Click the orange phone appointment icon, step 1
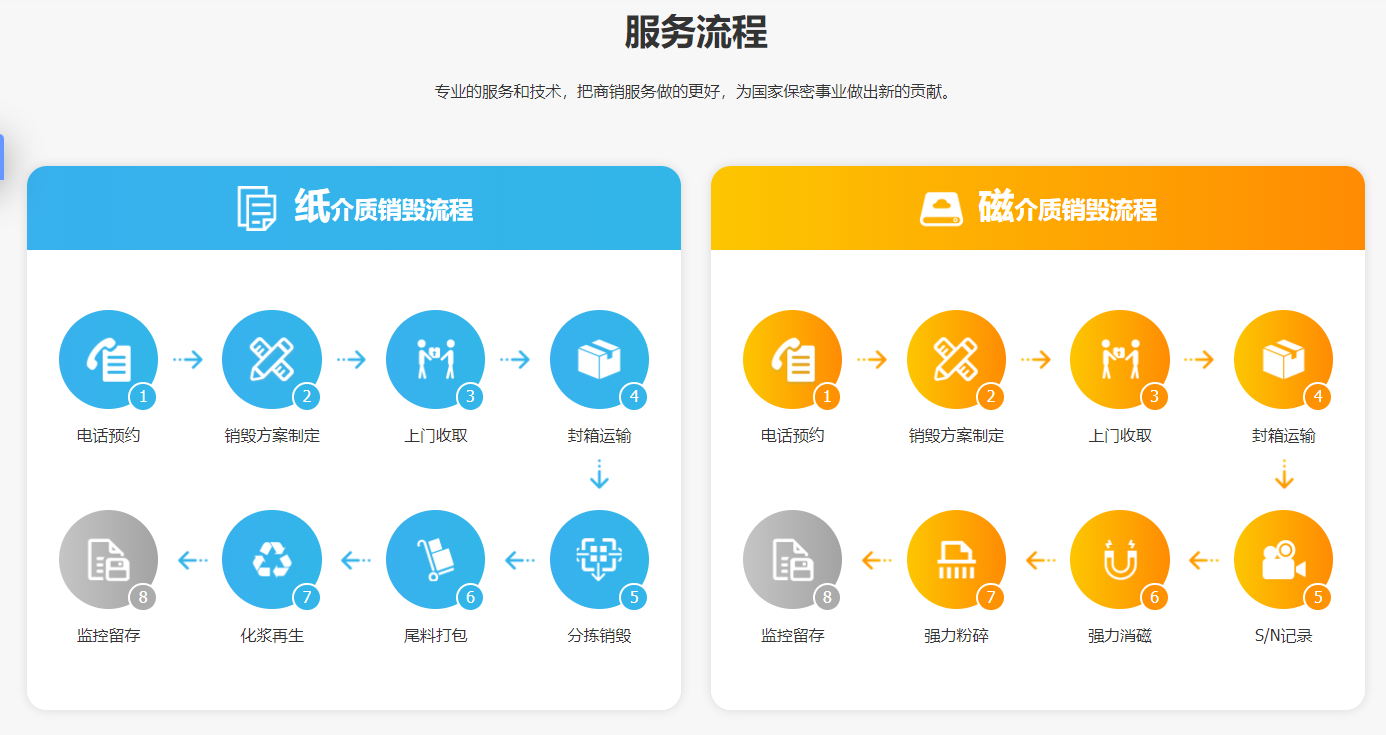This screenshot has width=1386, height=735. [x=793, y=360]
